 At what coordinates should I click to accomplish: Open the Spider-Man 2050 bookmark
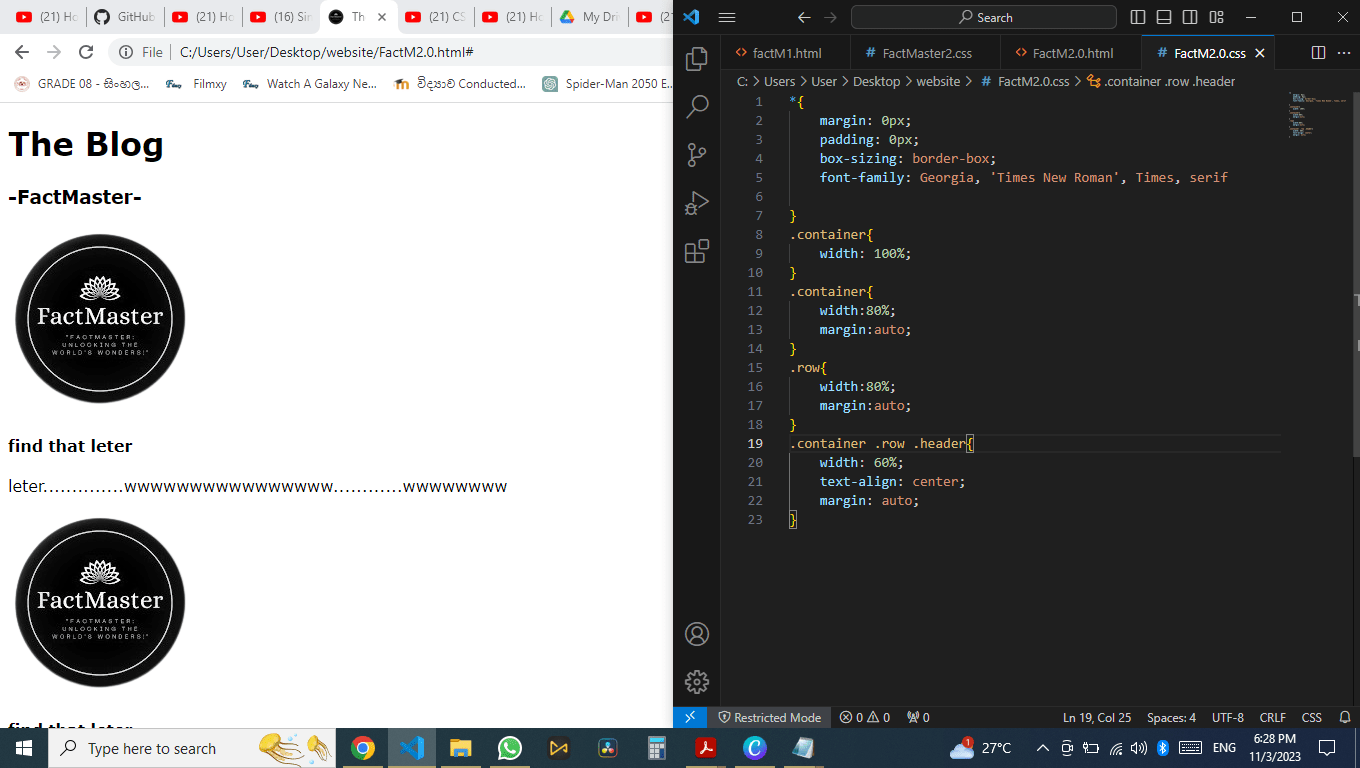pyautogui.click(x=608, y=84)
